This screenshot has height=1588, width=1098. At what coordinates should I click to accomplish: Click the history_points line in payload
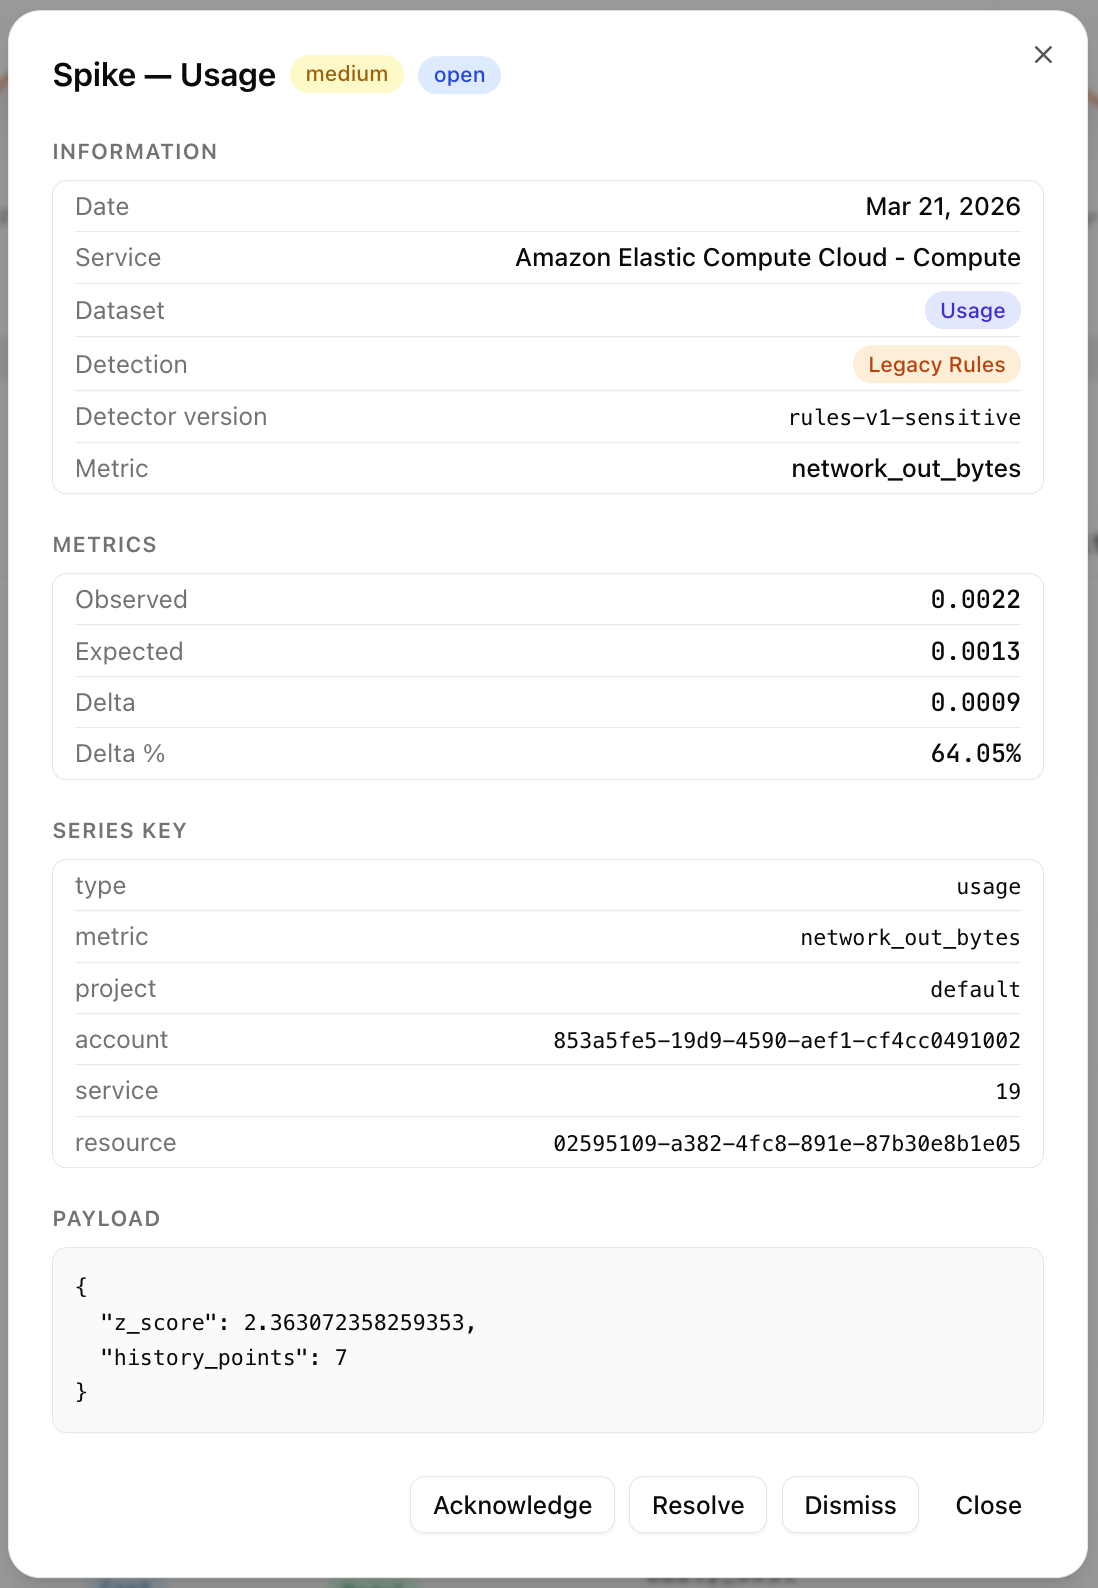point(224,1358)
